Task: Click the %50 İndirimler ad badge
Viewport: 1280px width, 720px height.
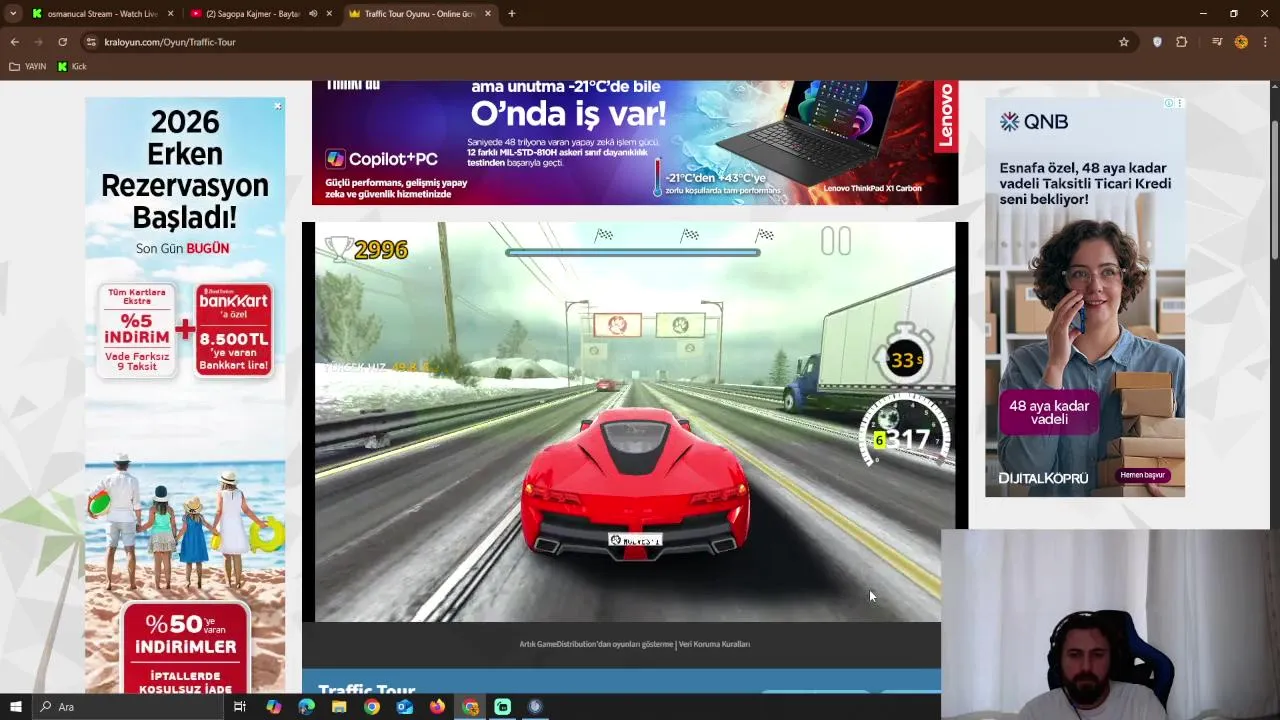Action: coord(185,648)
